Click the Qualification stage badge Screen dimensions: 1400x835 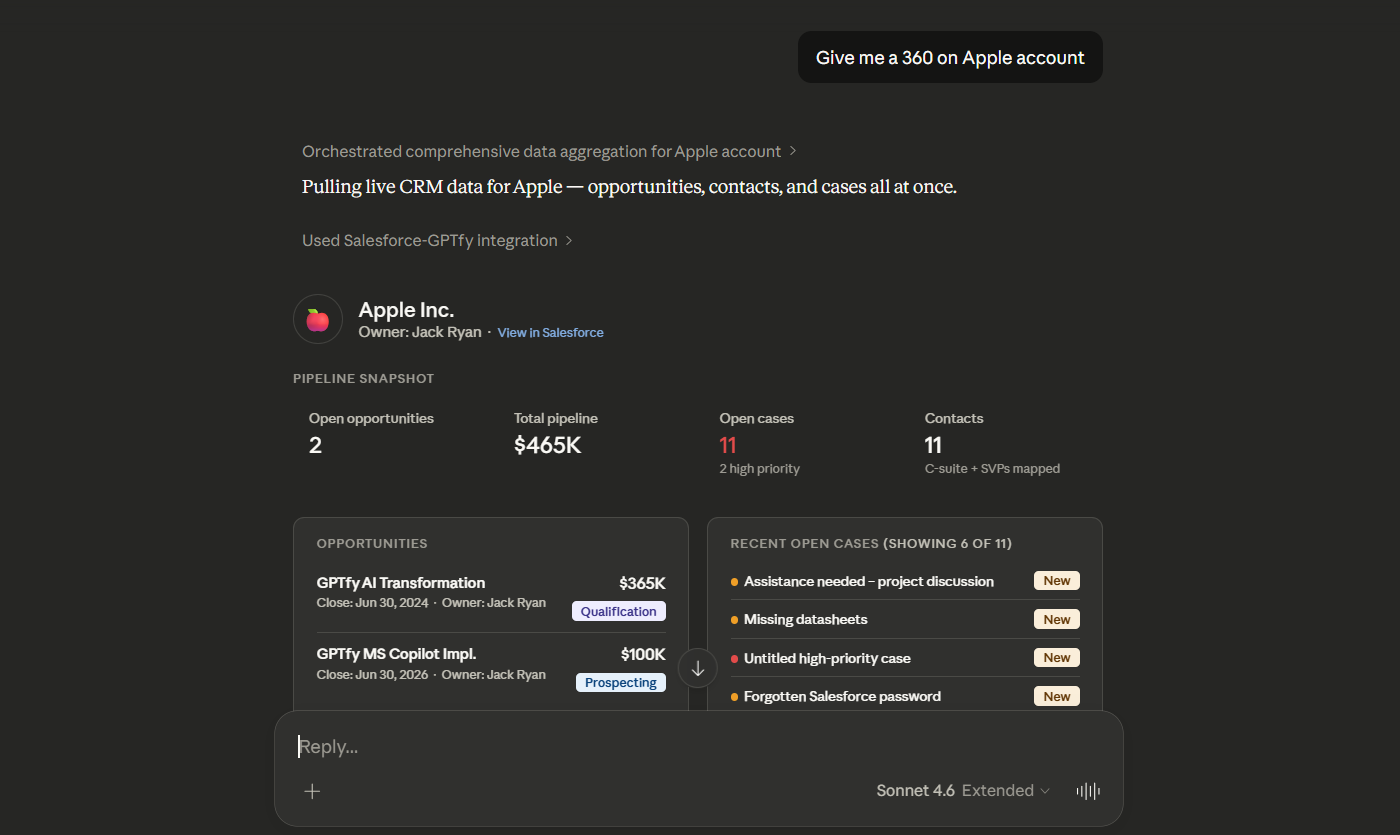pyautogui.click(x=618, y=611)
